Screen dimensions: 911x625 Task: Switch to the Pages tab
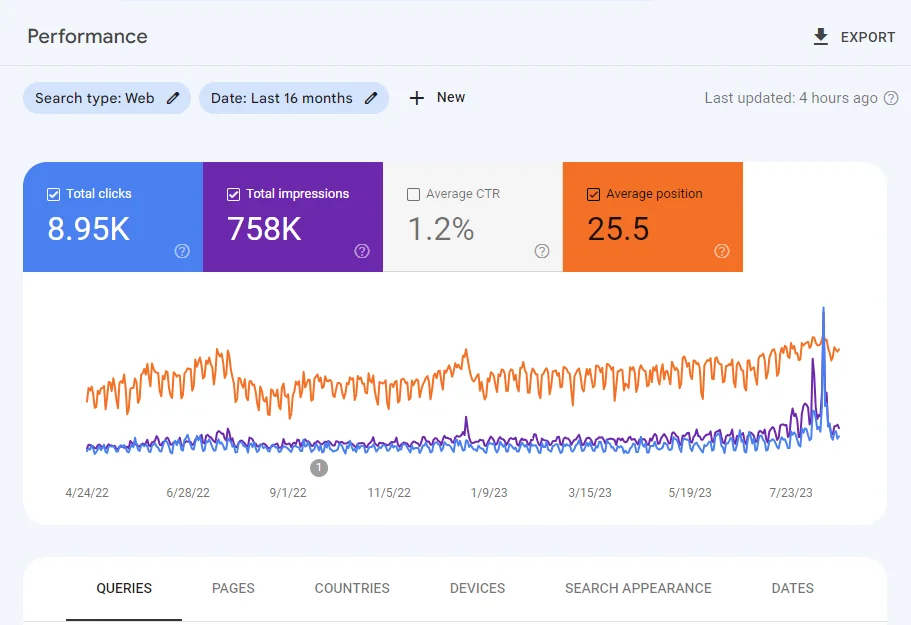point(233,588)
